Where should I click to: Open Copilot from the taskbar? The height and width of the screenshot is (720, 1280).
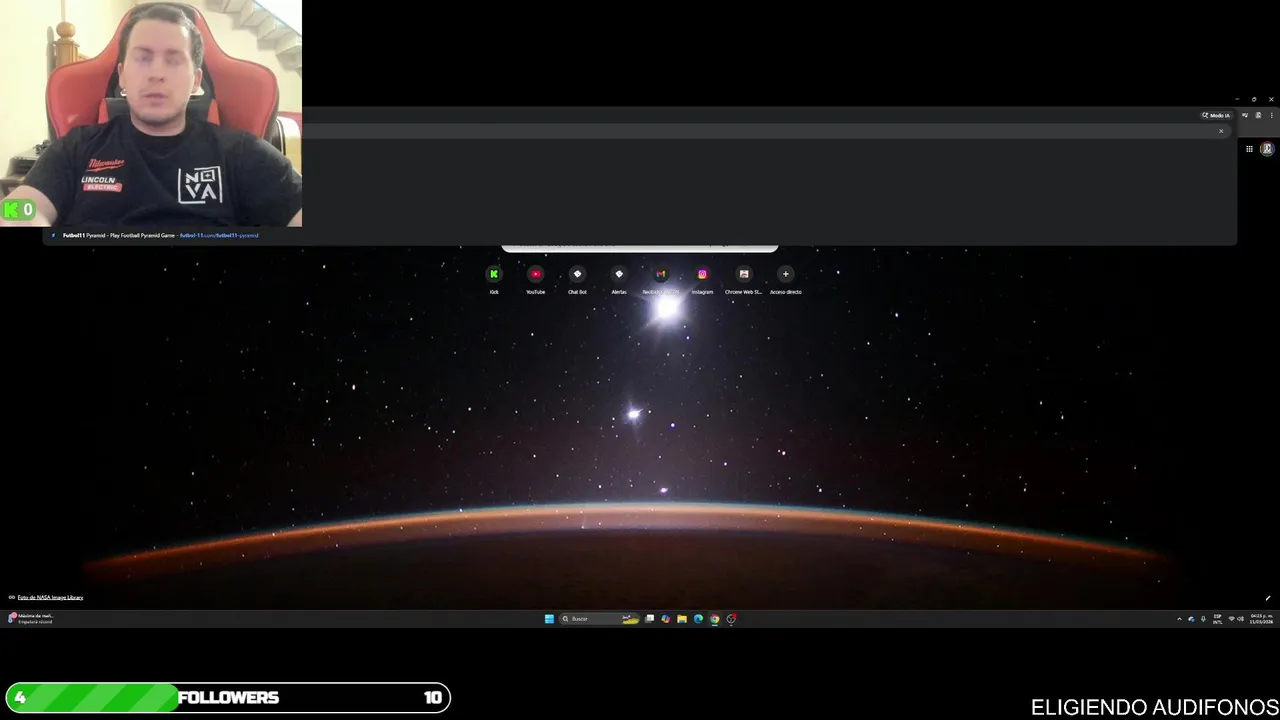pos(666,619)
